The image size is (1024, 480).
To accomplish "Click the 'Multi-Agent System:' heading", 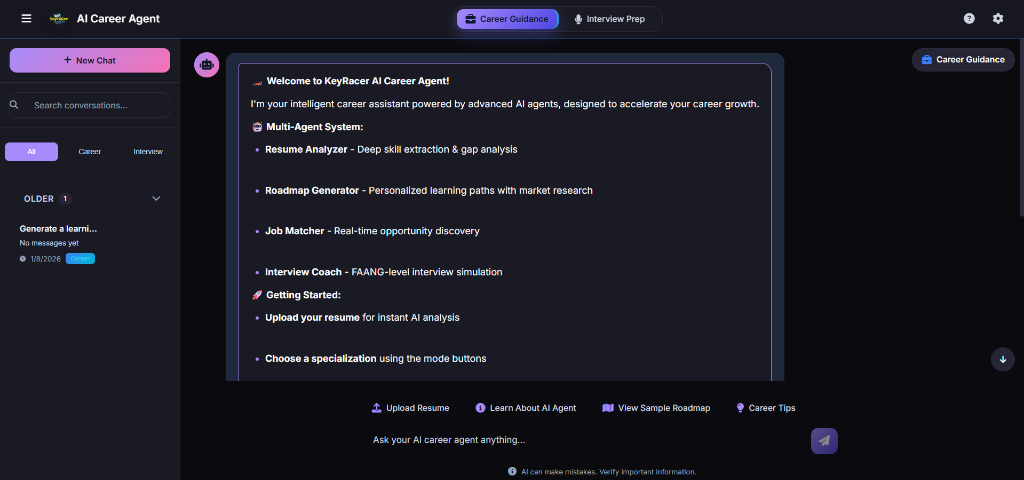I will (315, 127).
